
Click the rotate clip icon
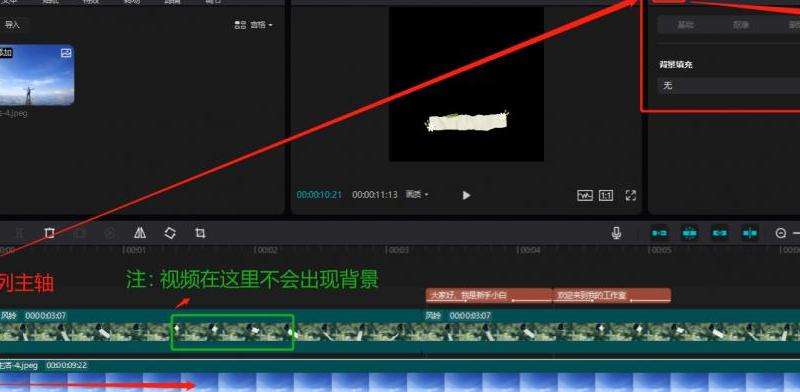170,233
